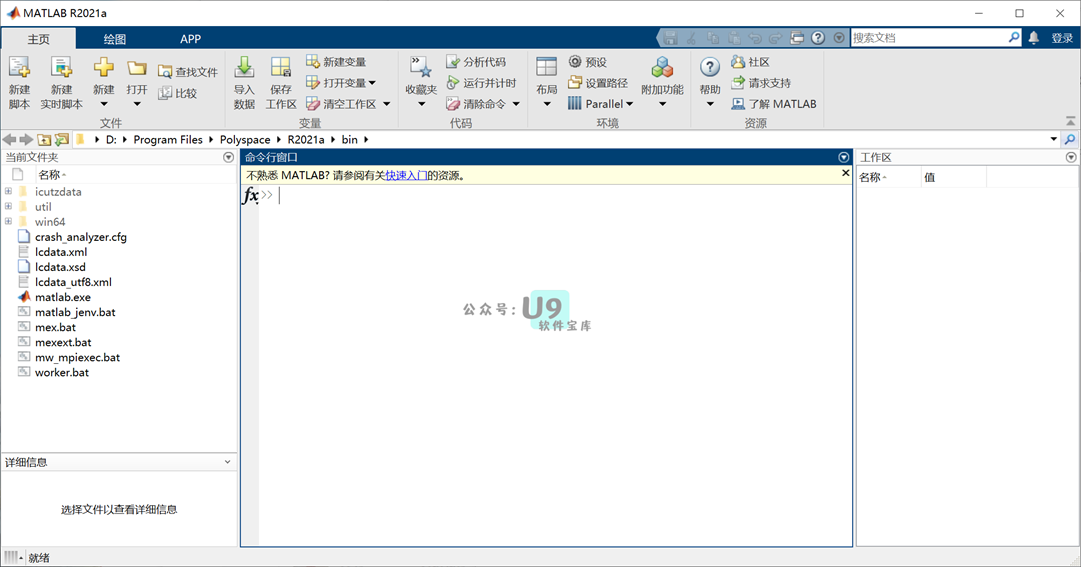Click the 值 column header in workspace
The width and height of the screenshot is (1081, 567).
[954, 177]
